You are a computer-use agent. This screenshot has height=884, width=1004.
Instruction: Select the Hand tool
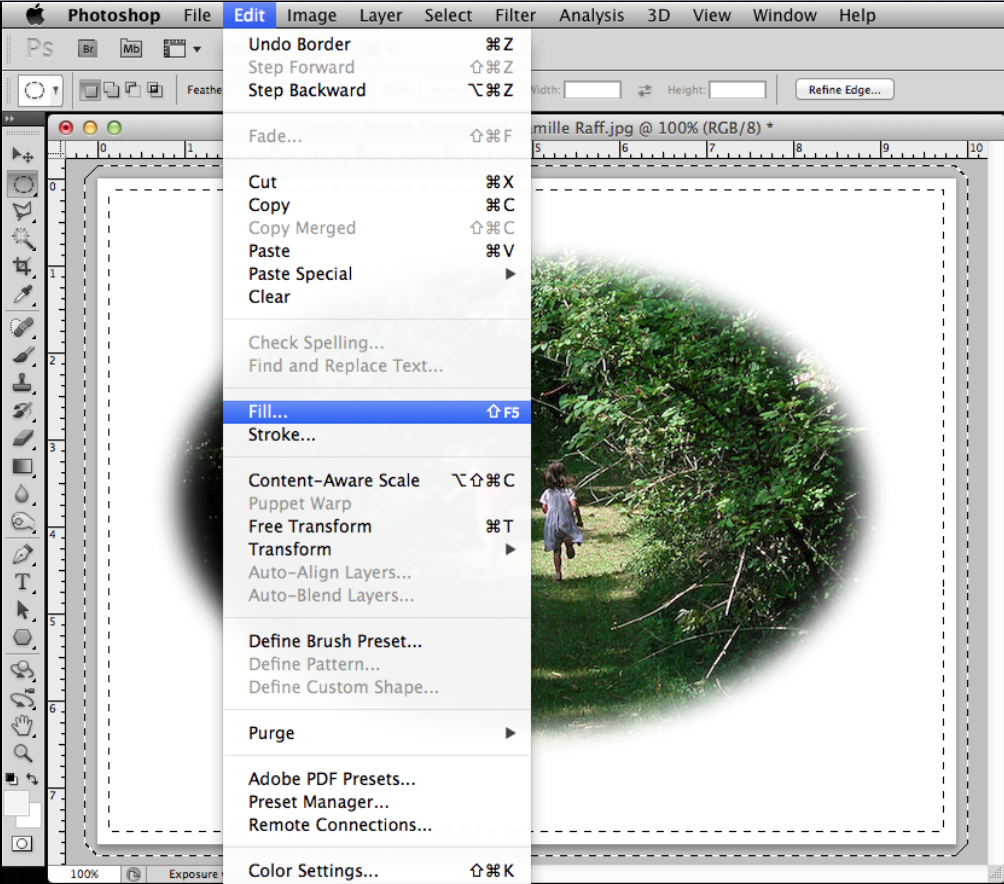point(22,725)
